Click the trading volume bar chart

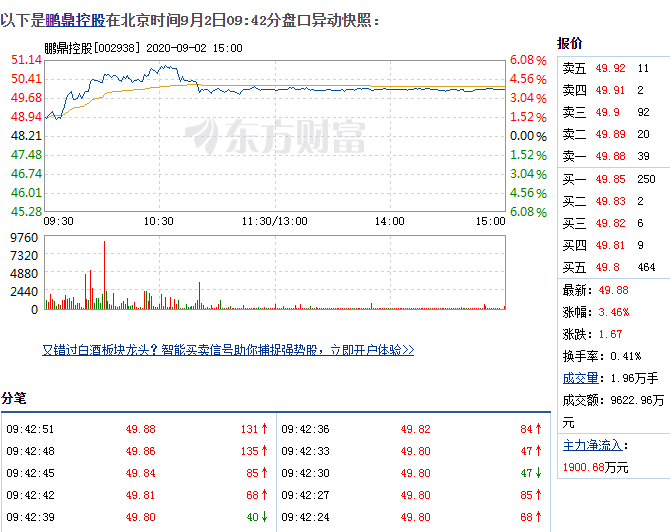tap(275, 272)
